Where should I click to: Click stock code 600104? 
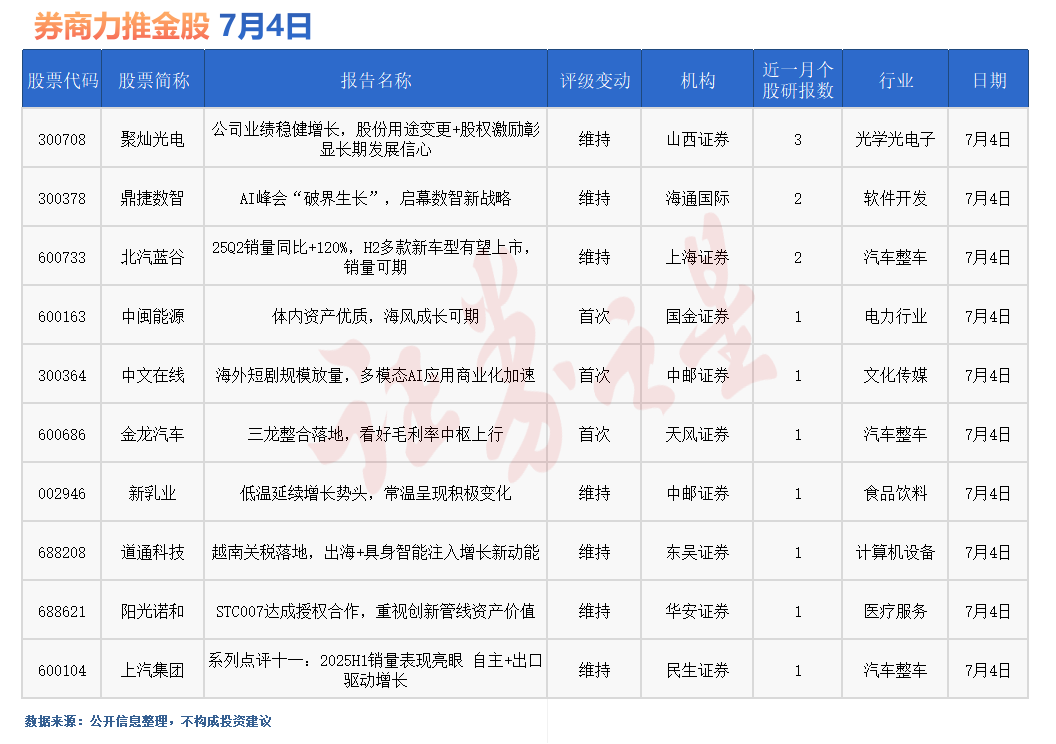coord(62,671)
